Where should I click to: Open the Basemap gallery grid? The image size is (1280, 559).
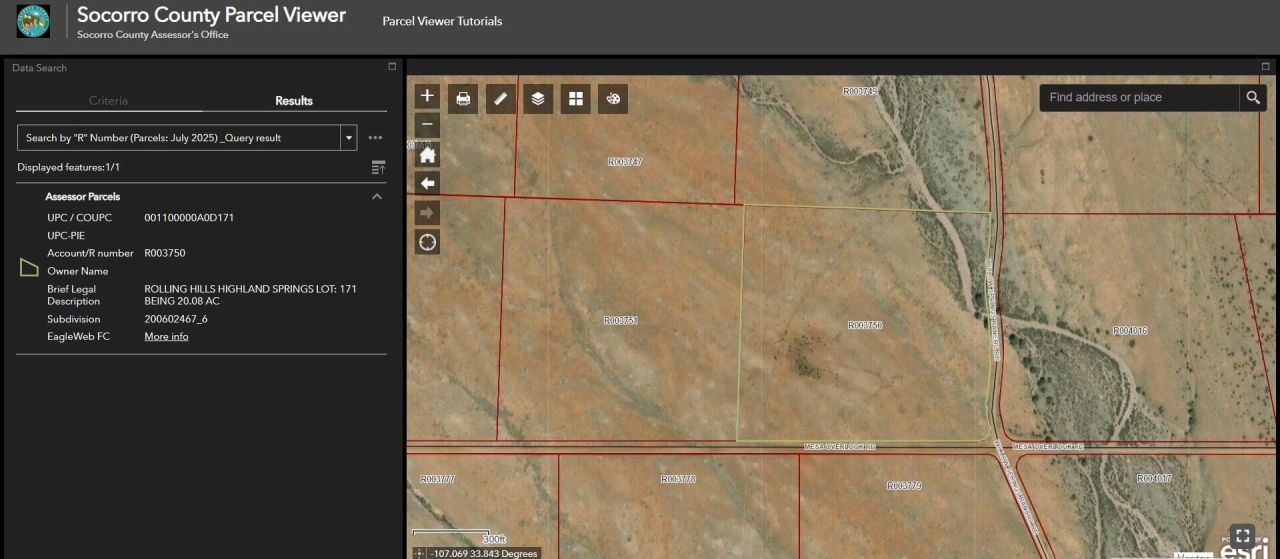pos(576,98)
